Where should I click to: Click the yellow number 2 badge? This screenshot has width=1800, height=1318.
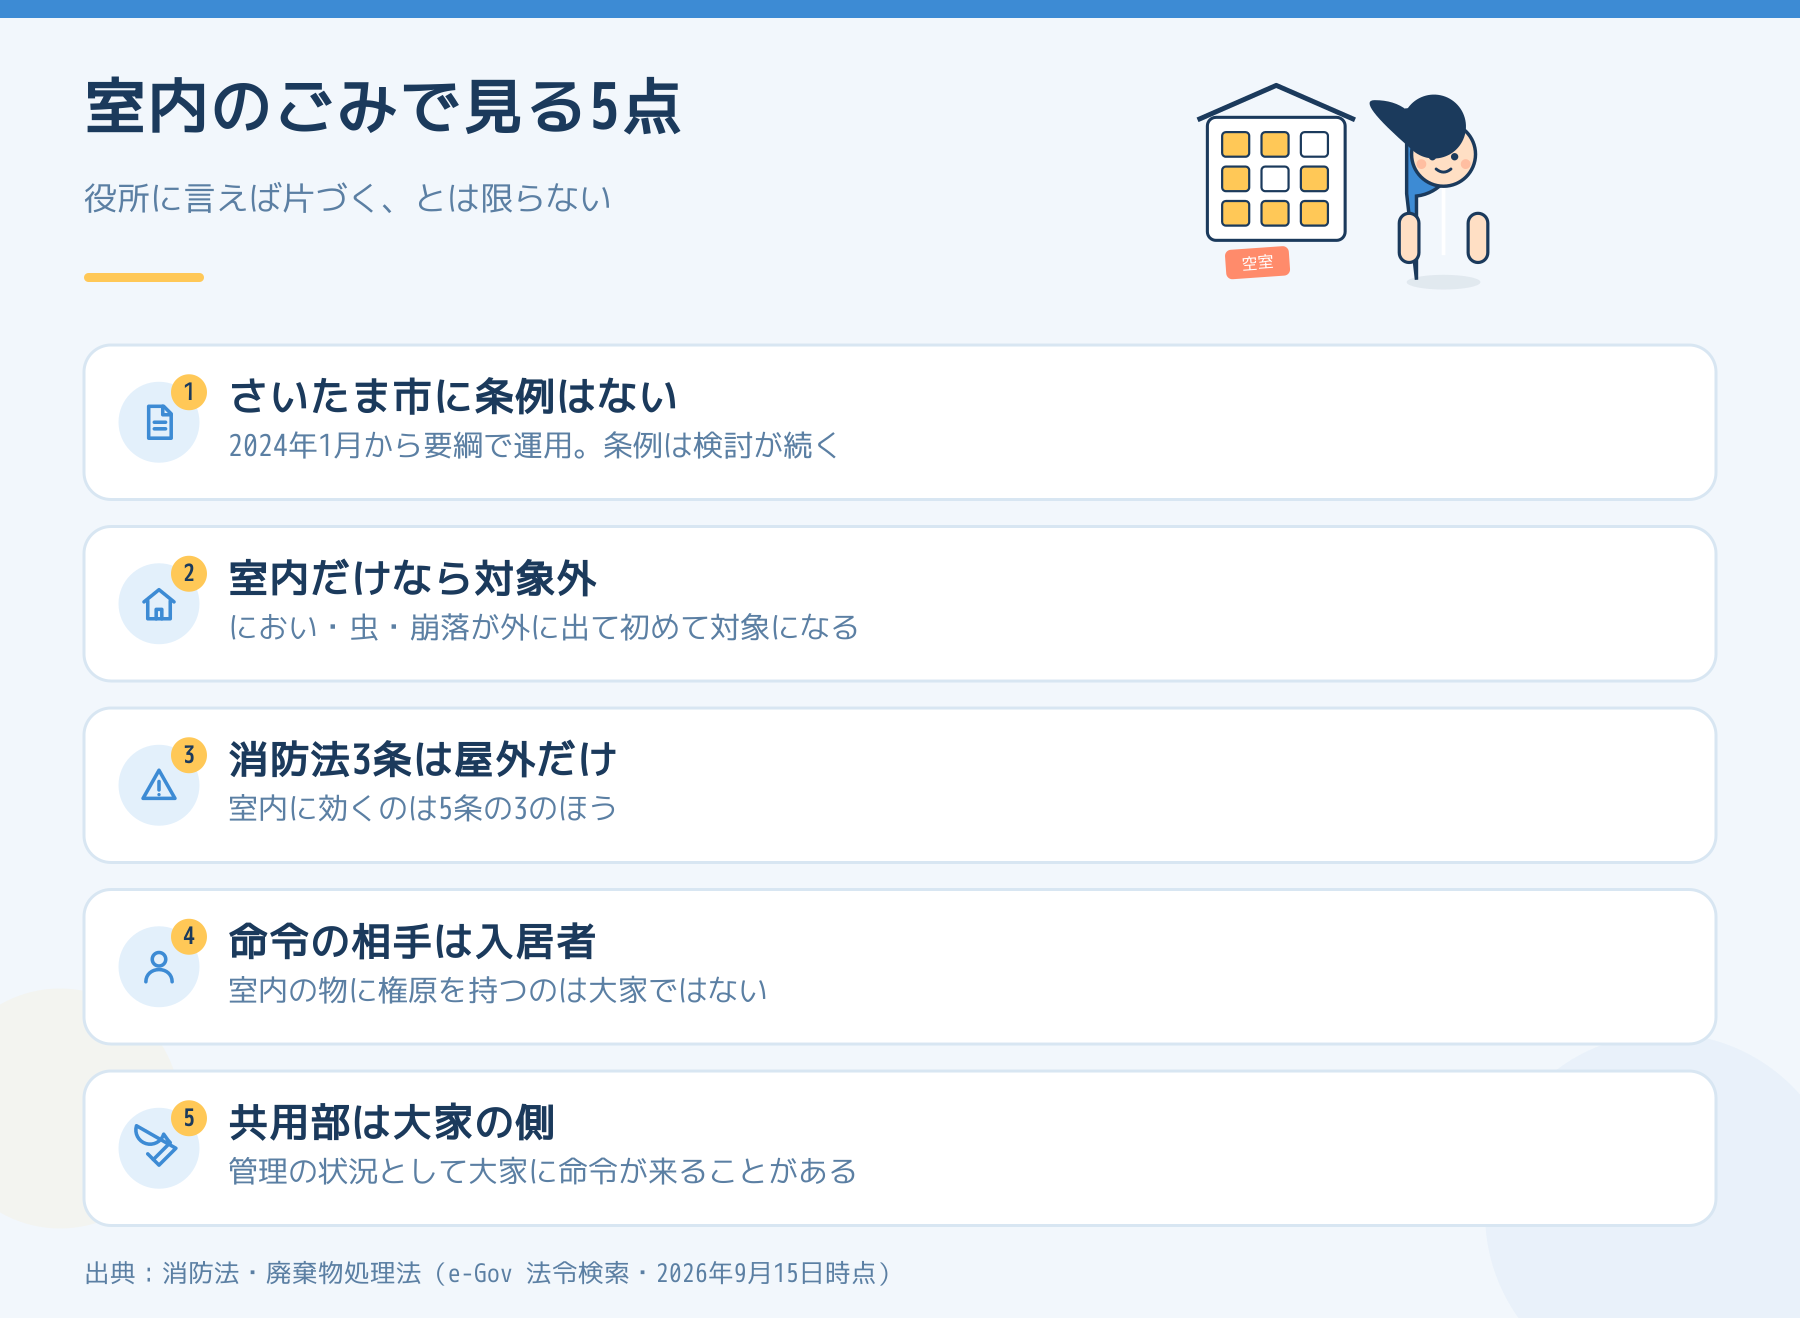(x=189, y=574)
